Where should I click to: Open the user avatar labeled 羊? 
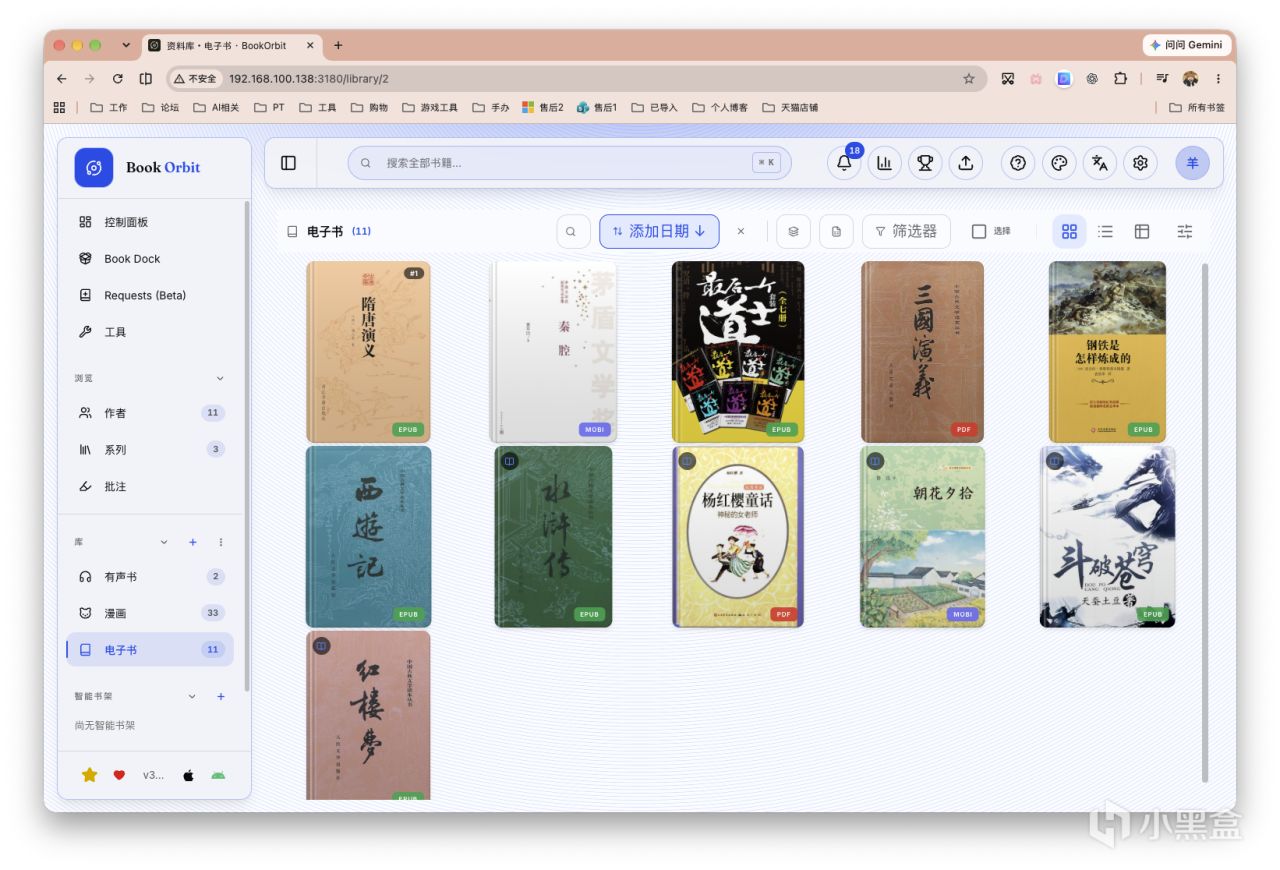pyautogui.click(x=1192, y=163)
